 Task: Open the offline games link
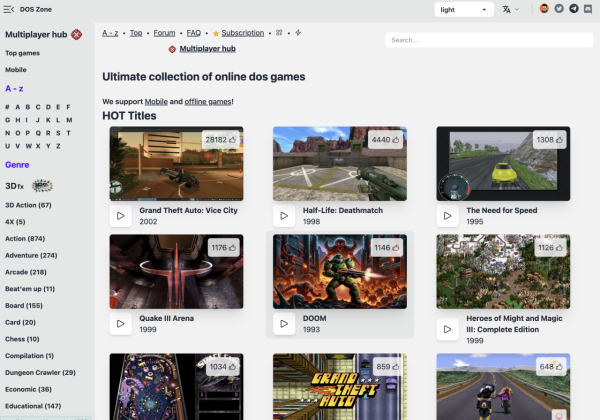pos(208,102)
